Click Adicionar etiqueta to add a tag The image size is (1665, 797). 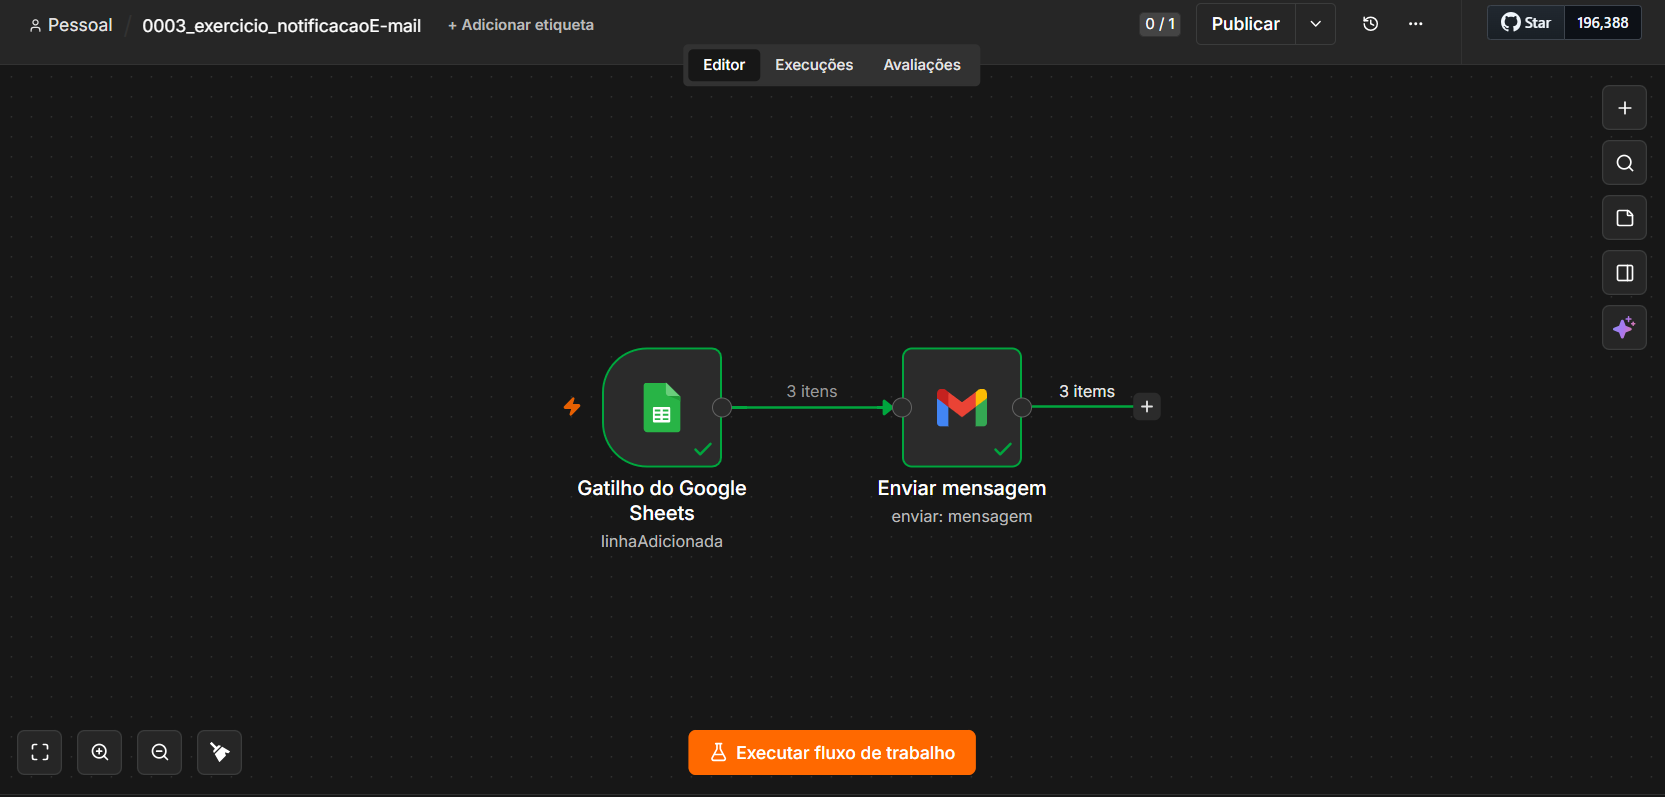(521, 25)
